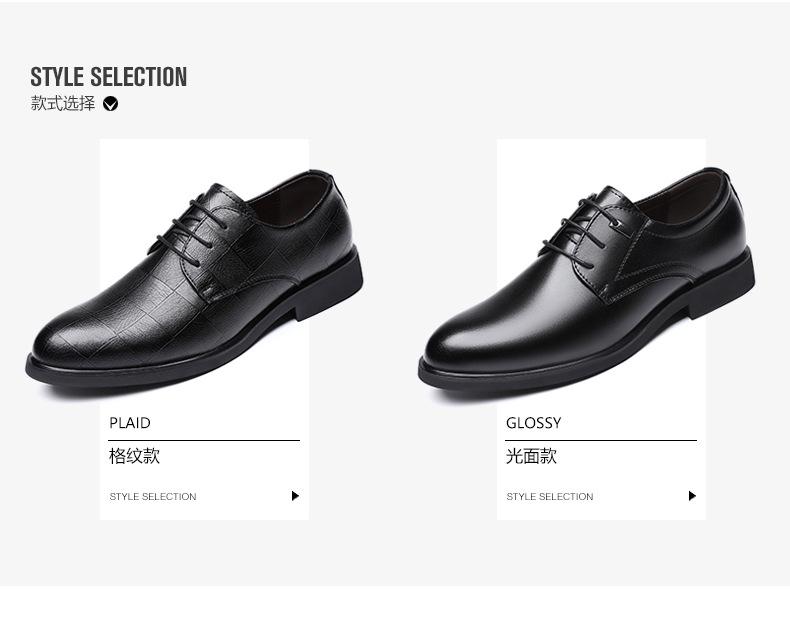
Task: Select the glossy smooth shoe image
Action: coord(590,280)
